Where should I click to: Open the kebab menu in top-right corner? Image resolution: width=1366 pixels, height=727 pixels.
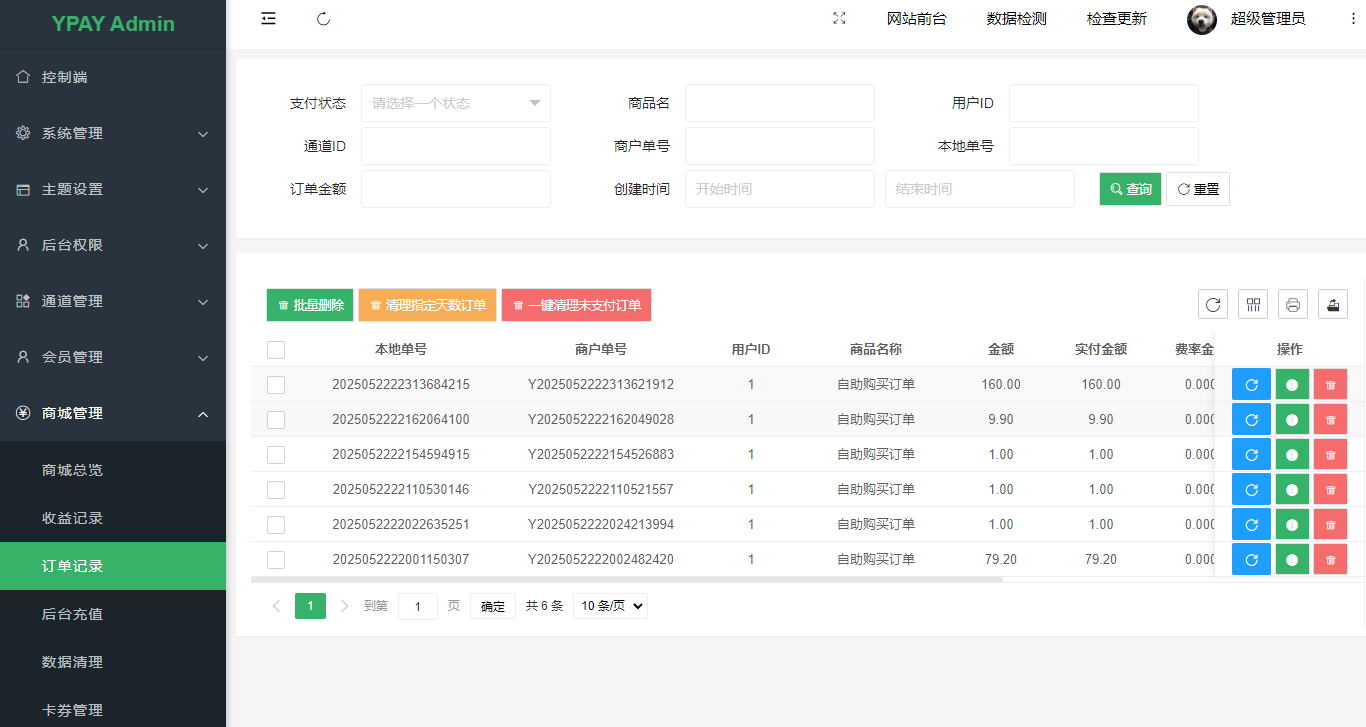click(1354, 18)
